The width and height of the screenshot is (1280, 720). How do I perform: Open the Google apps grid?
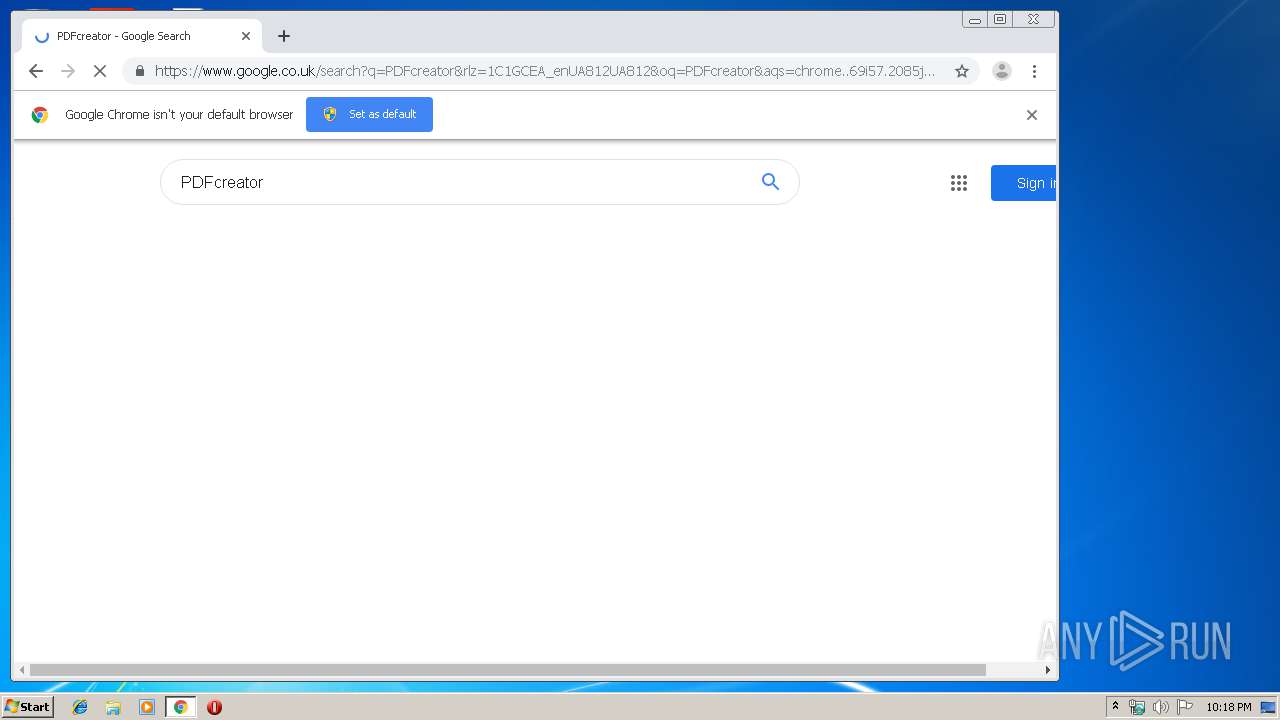click(959, 183)
